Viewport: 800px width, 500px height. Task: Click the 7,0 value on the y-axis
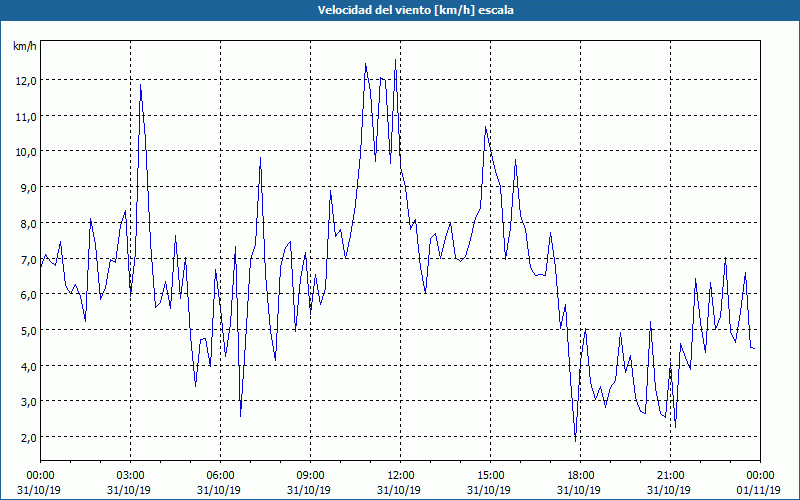click(28, 259)
